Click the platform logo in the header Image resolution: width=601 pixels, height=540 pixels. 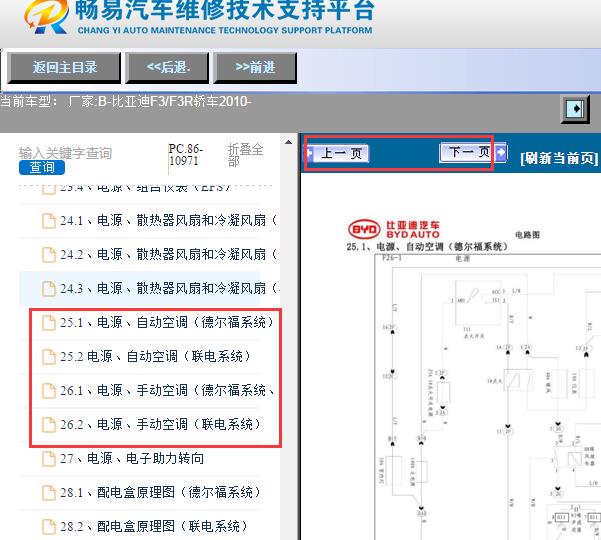pos(47,17)
